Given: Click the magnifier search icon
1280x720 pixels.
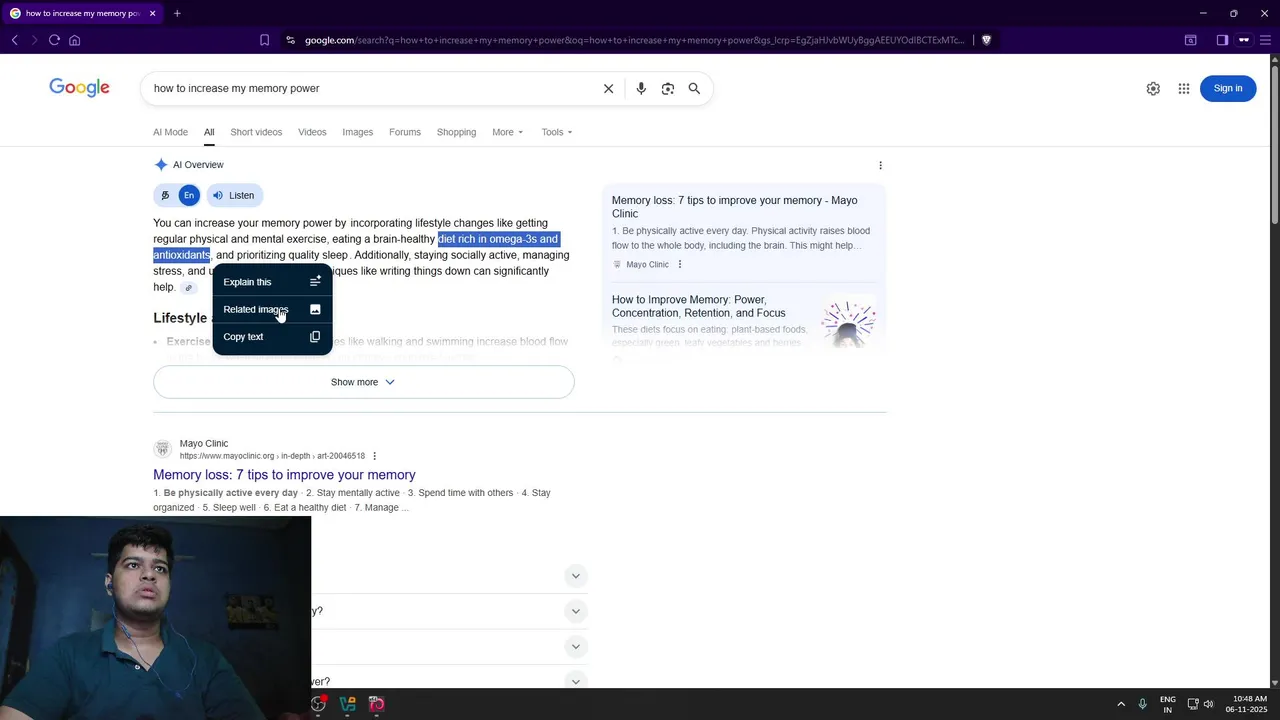Looking at the screenshot, I should pyautogui.click(x=694, y=88).
